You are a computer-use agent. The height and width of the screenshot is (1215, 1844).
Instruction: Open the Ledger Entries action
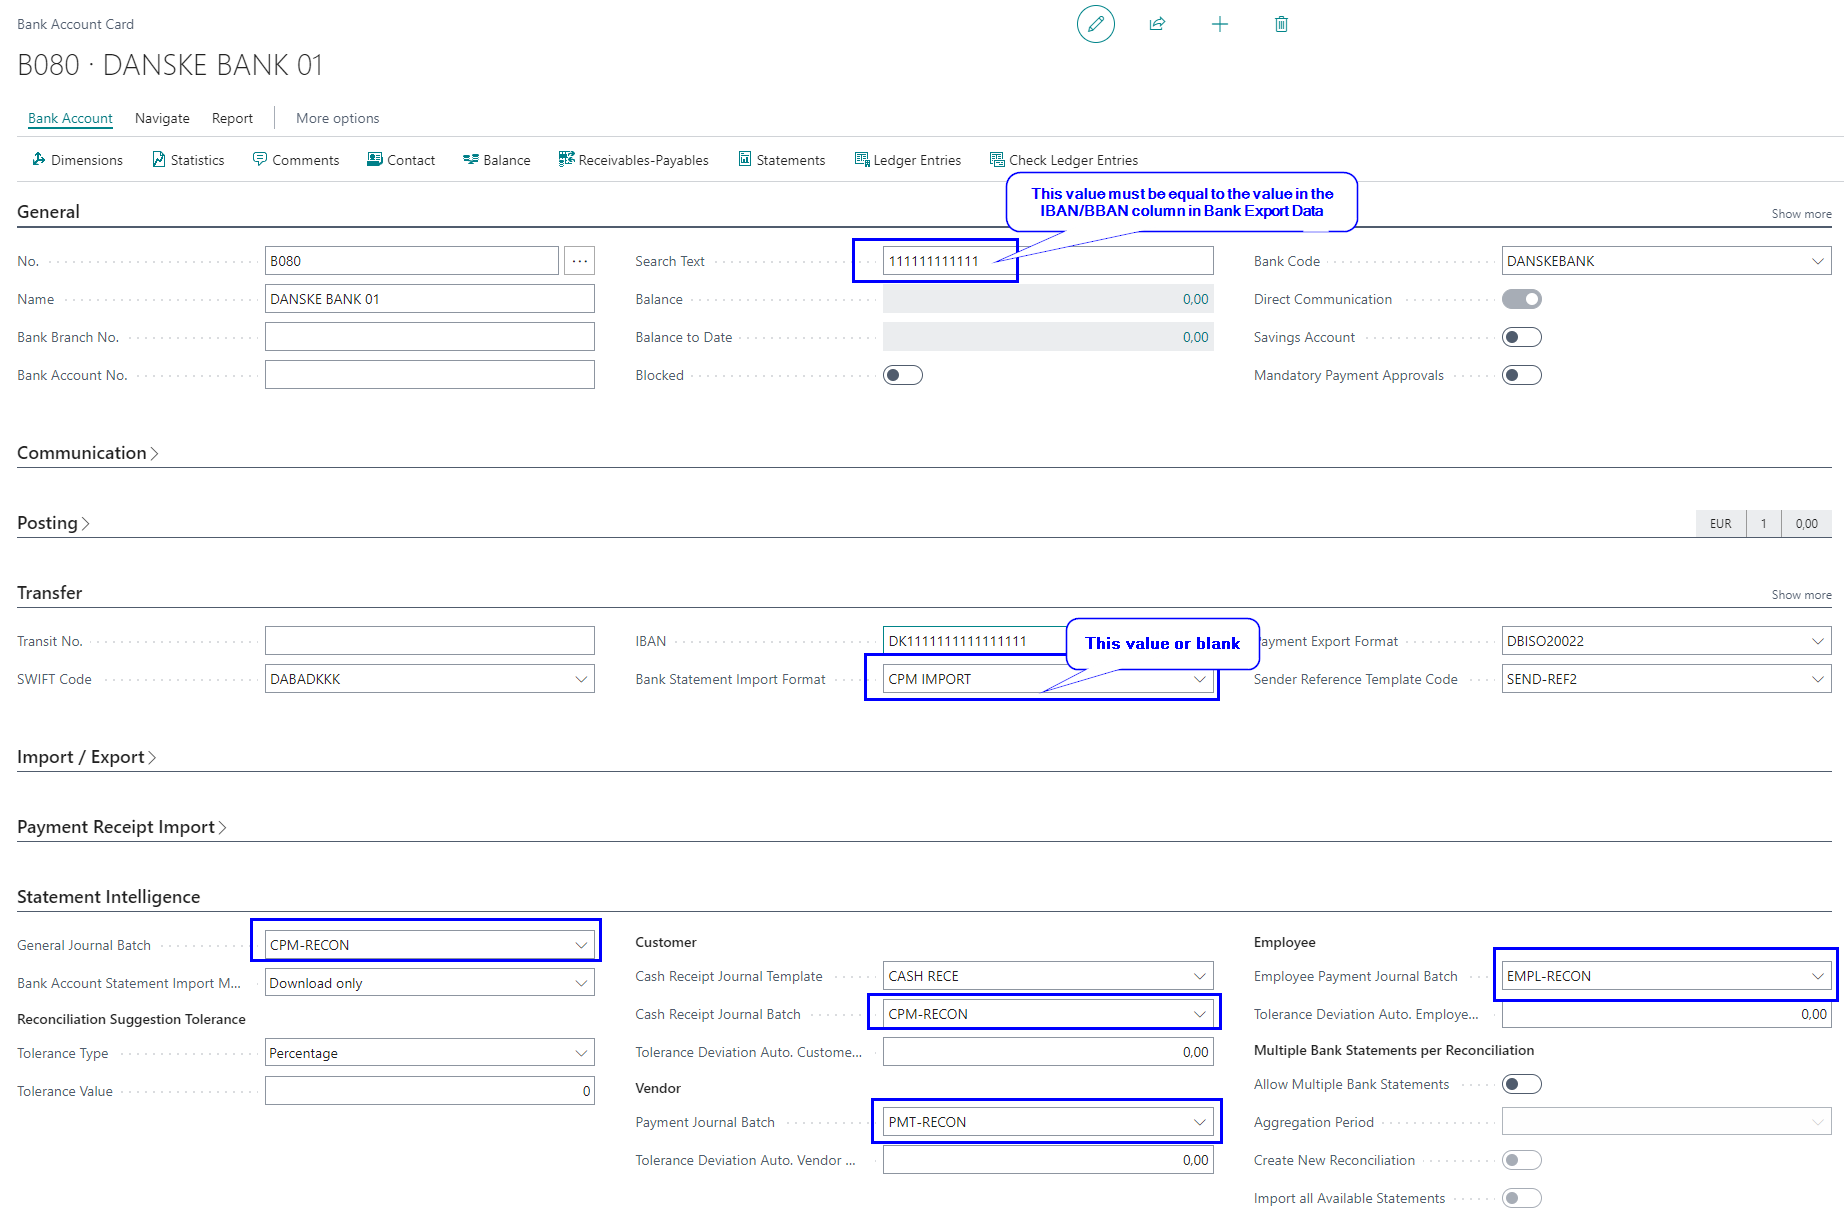[907, 160]
